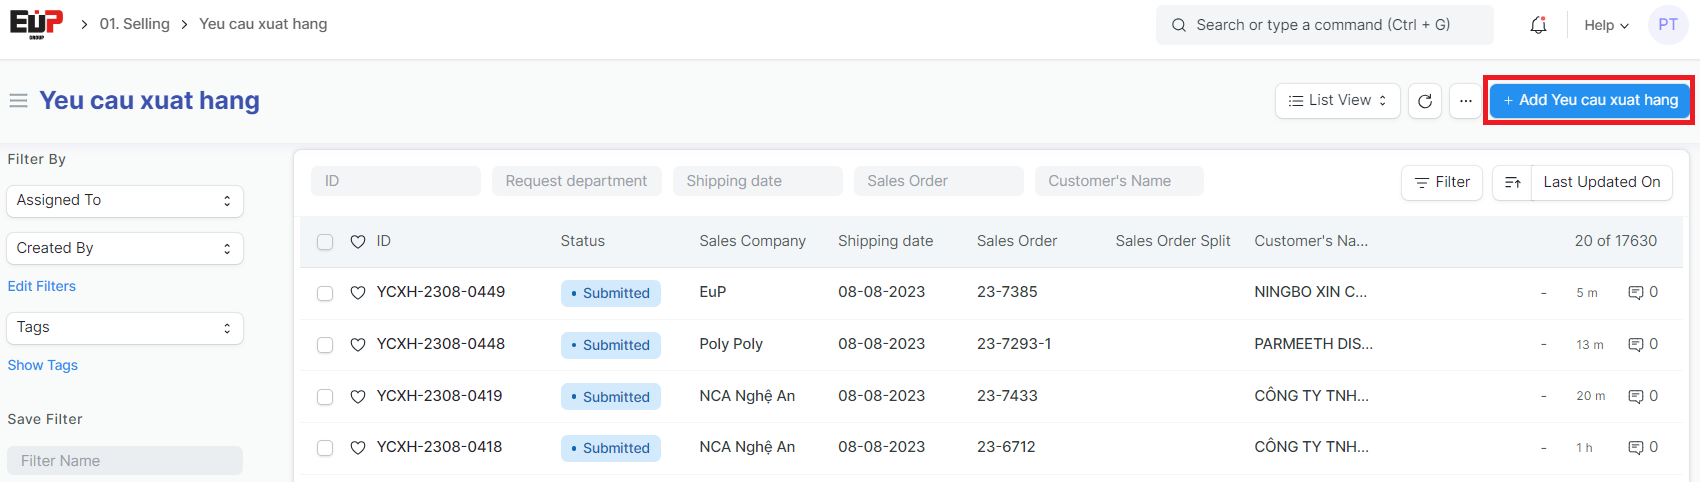Expand the Assigned To dropdown
The height and width of the screenshot is (482, 1700).
(125, 201)
